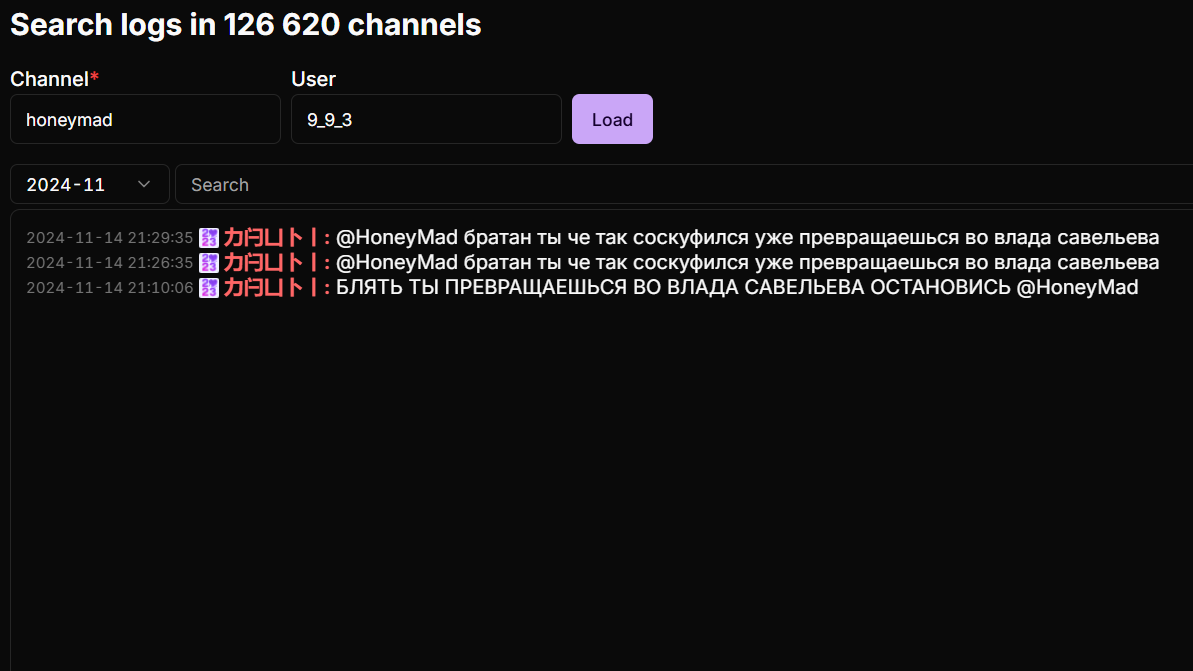Click the @HoneyMad mention in first message
The image size is (1193, 671).
(x=396, y=237)
